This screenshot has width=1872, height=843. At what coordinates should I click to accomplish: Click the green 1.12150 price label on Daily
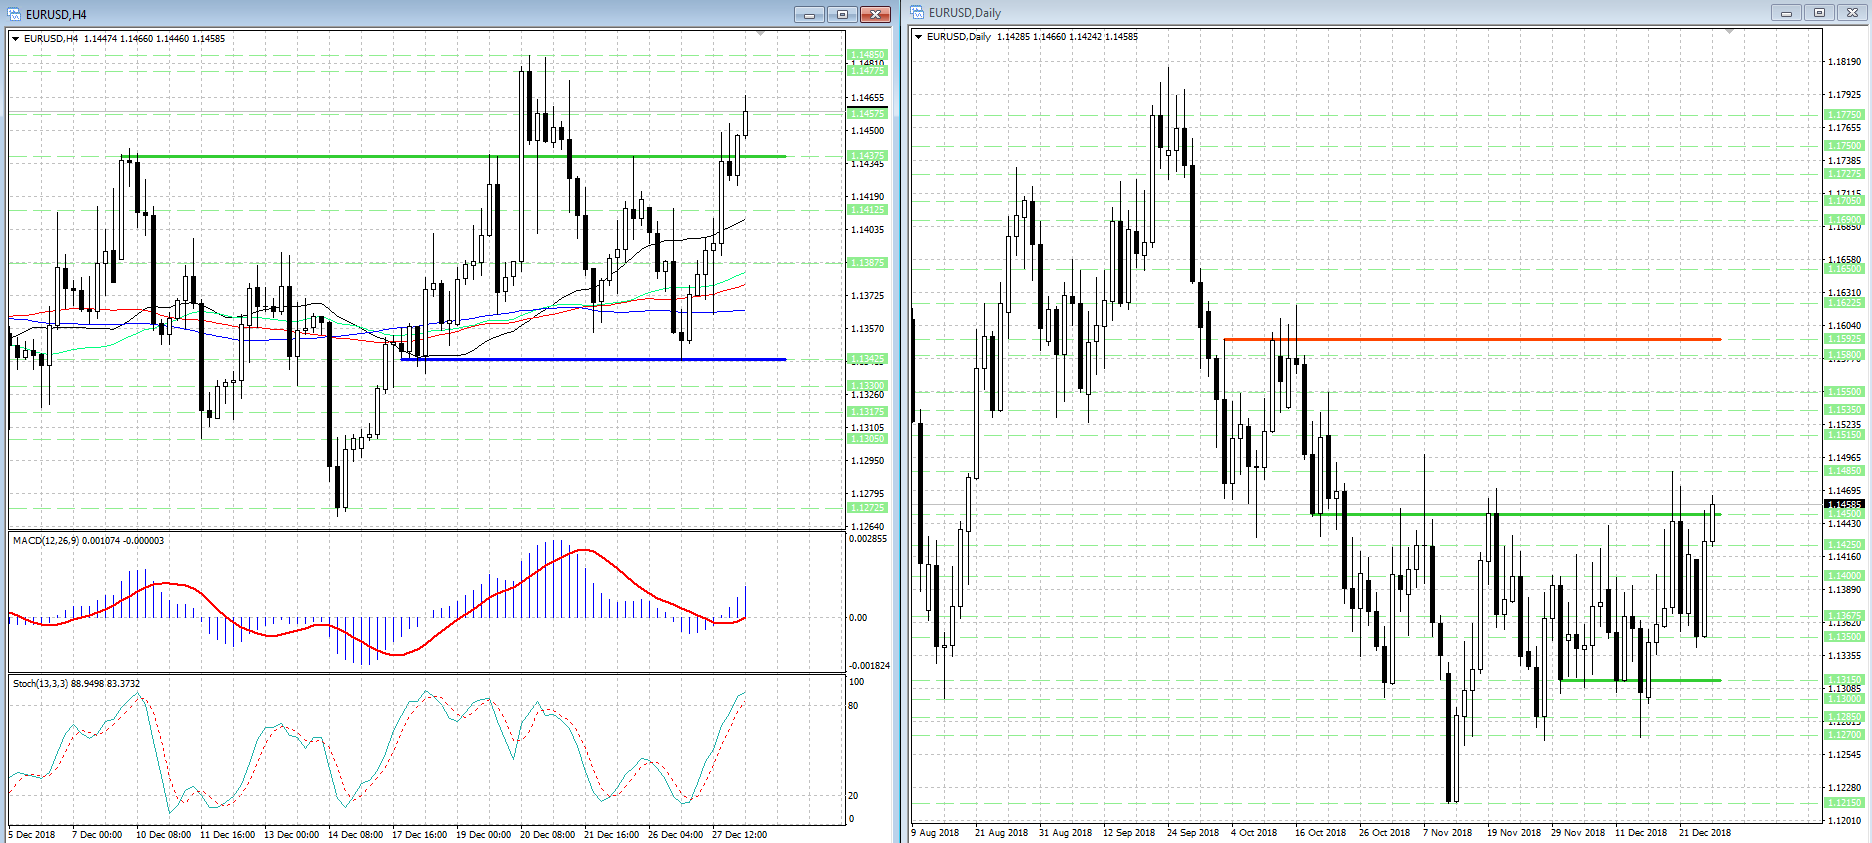(x=1845, y=803)
